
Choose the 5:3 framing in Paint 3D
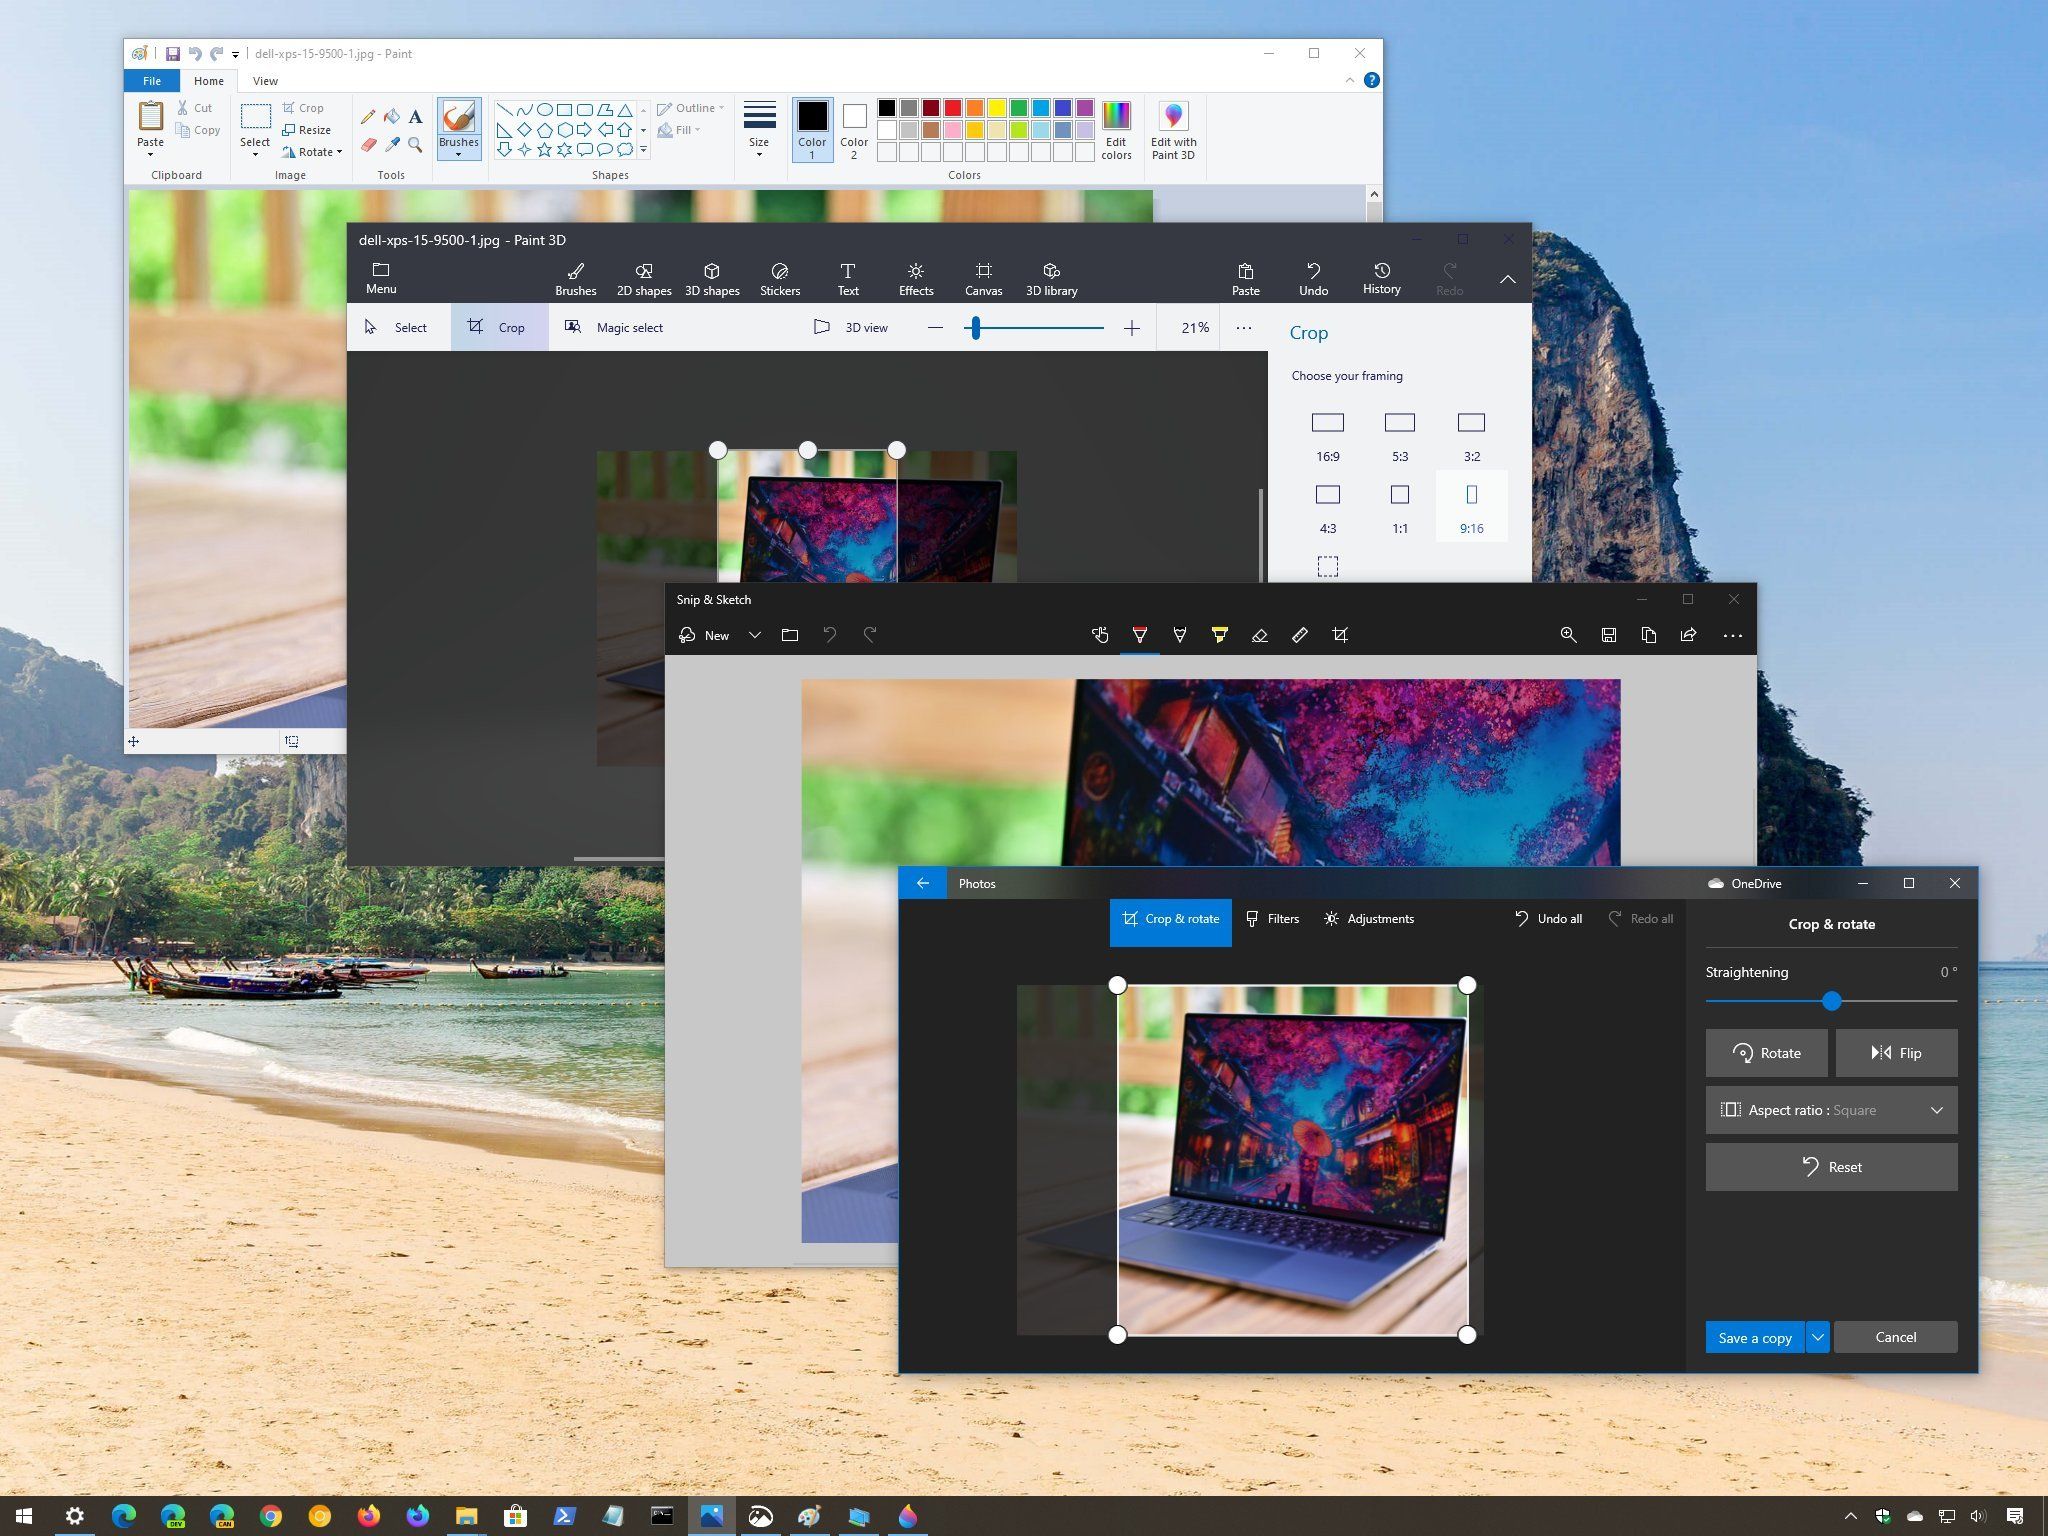1400,436
